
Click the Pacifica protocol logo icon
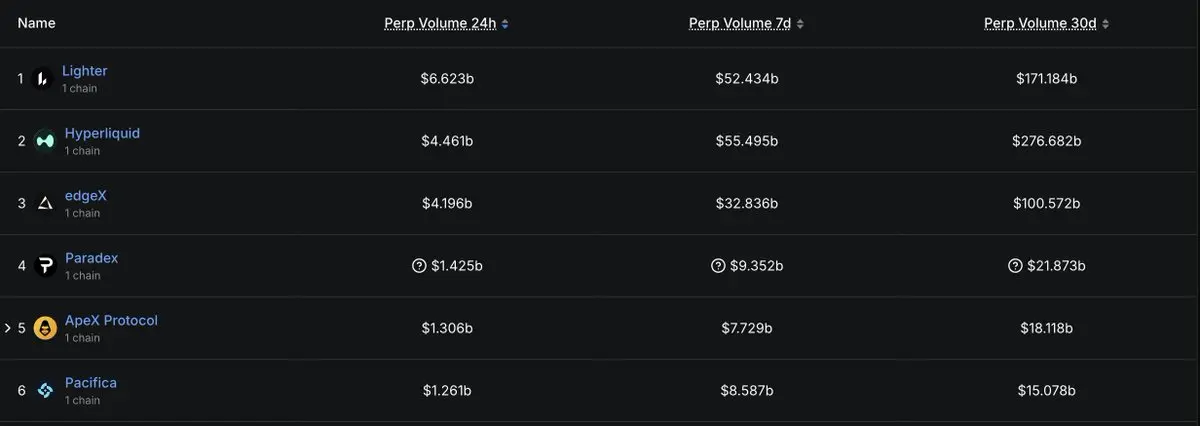point(45,390)
